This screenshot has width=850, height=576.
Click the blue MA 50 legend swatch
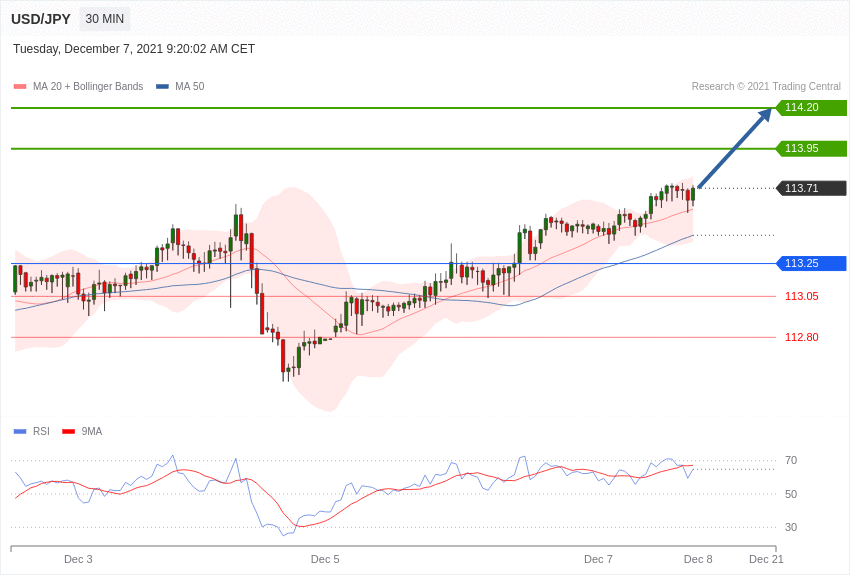tap(162, 87)
